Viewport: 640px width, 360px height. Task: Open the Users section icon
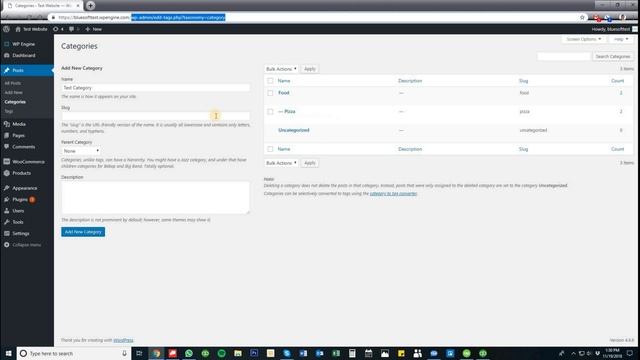coord(7,211)
